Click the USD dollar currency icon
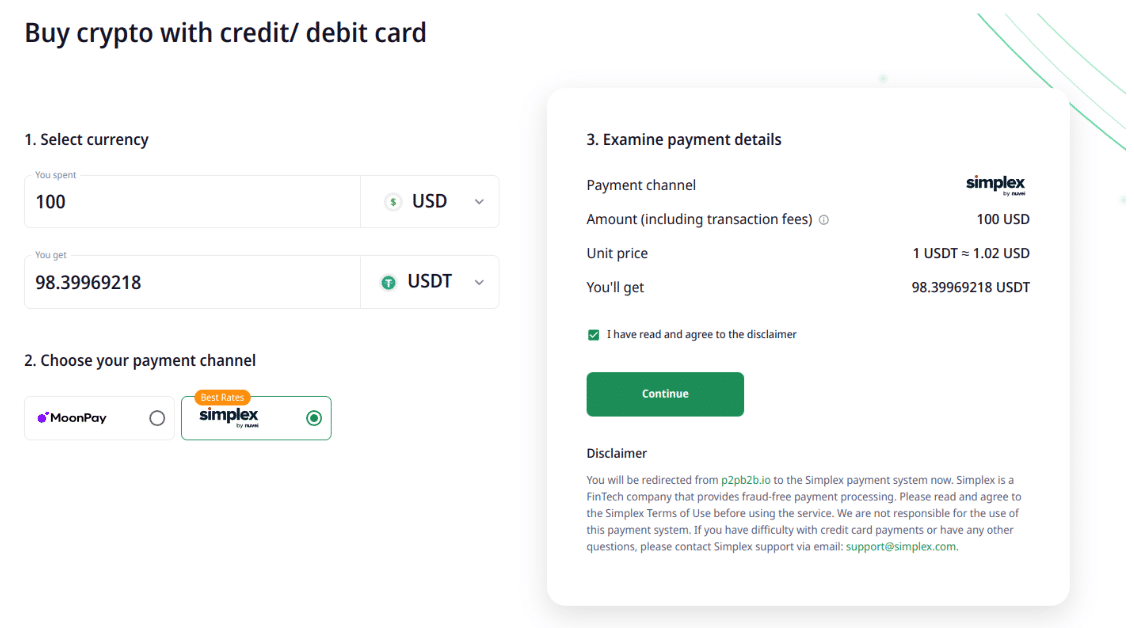1134x628 pixels. click(393, 202)
